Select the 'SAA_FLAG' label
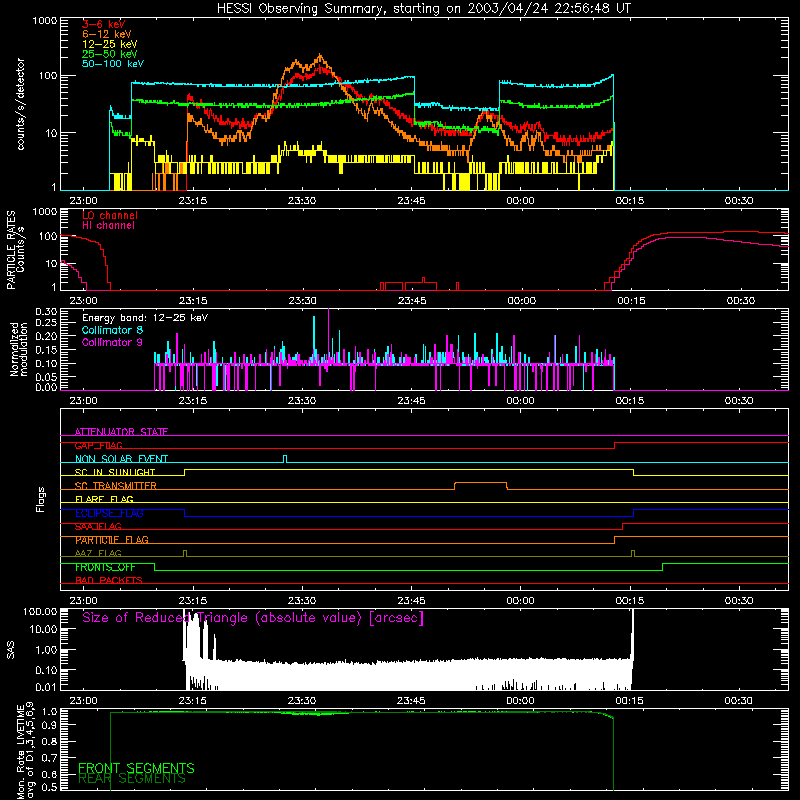The width and height of the screenshot is (800, 800). 98,527
